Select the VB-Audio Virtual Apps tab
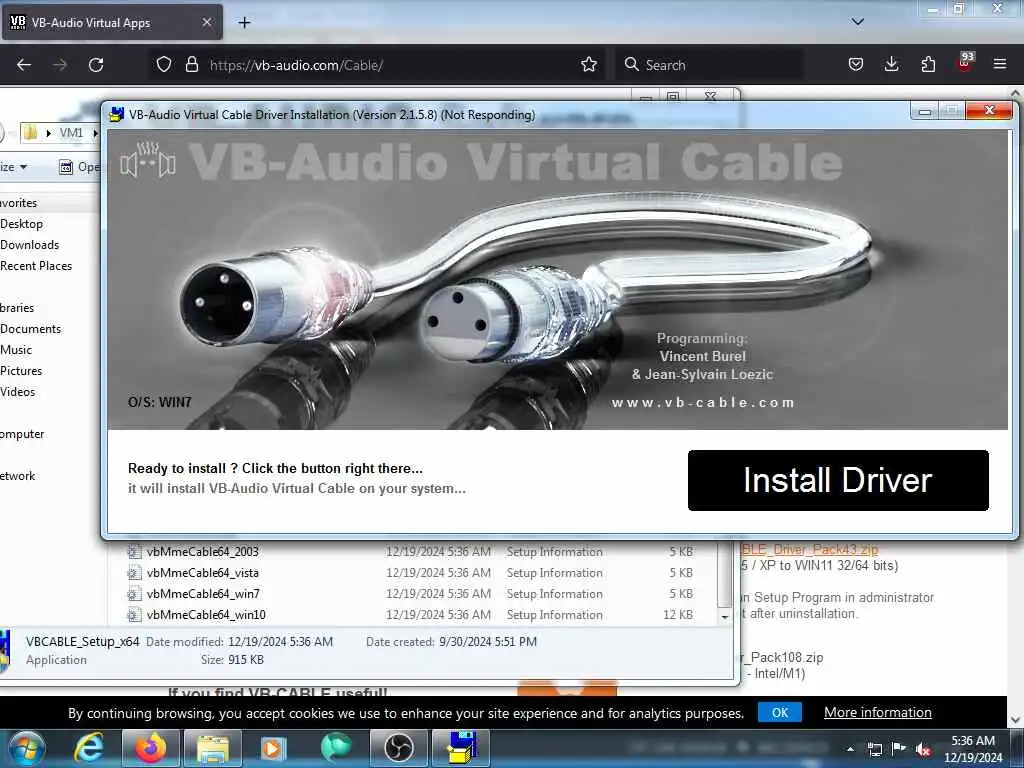The image size is (1024, 768). point(112,23)
